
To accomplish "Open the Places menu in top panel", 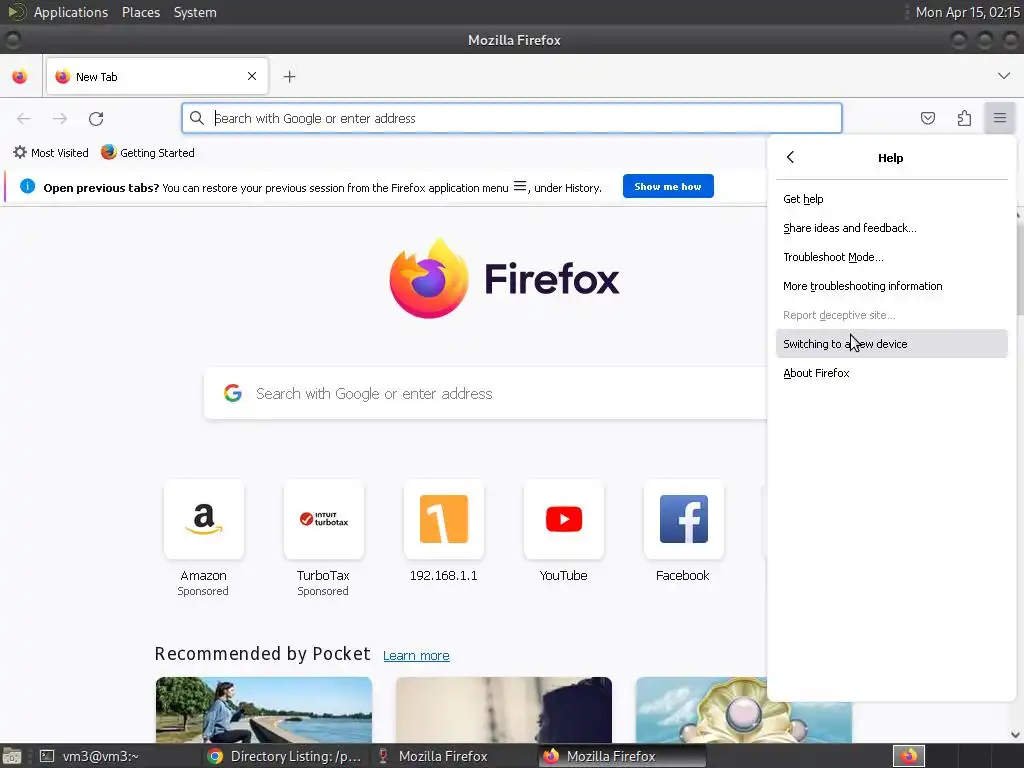I will (140, 12).
